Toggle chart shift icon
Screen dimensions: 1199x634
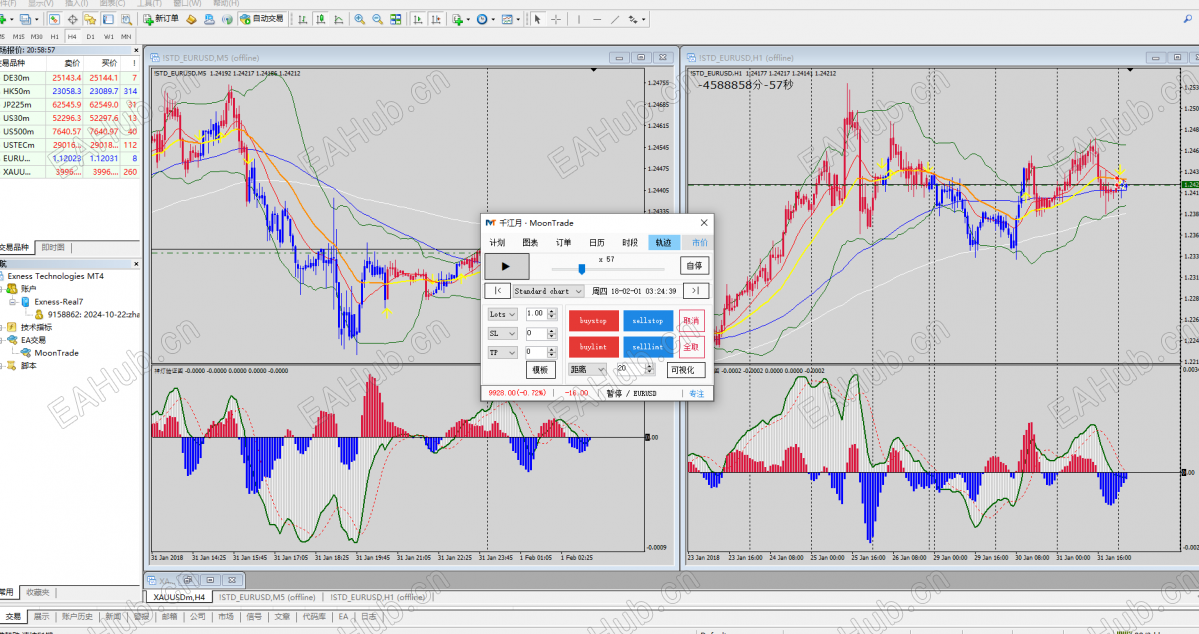(x=437, y=19)
